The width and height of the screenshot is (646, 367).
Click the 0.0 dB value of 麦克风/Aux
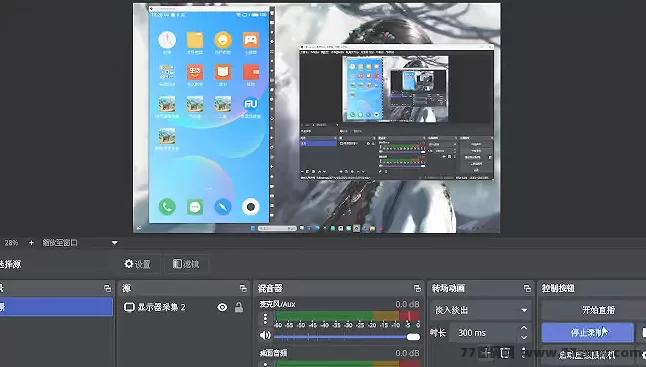407,304
